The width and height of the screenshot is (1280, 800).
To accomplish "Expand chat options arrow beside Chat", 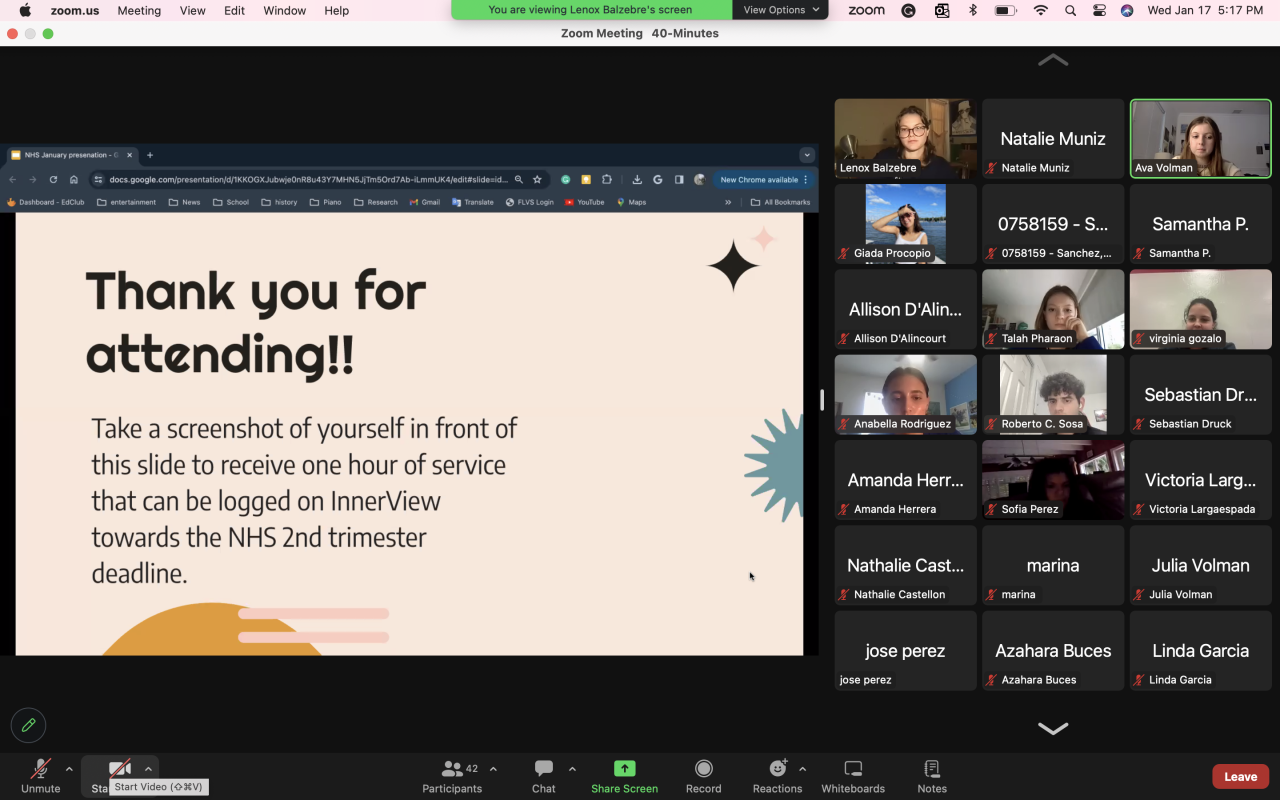I will pos(572,769).
